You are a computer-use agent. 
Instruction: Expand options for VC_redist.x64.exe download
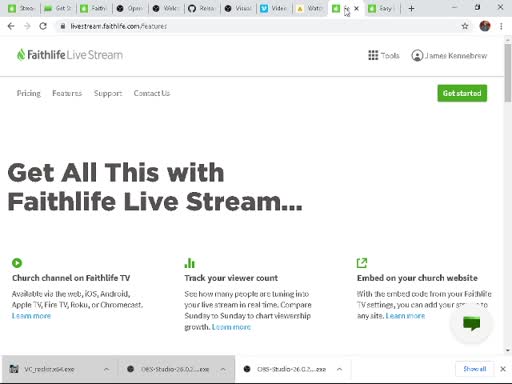pos(106,369)
